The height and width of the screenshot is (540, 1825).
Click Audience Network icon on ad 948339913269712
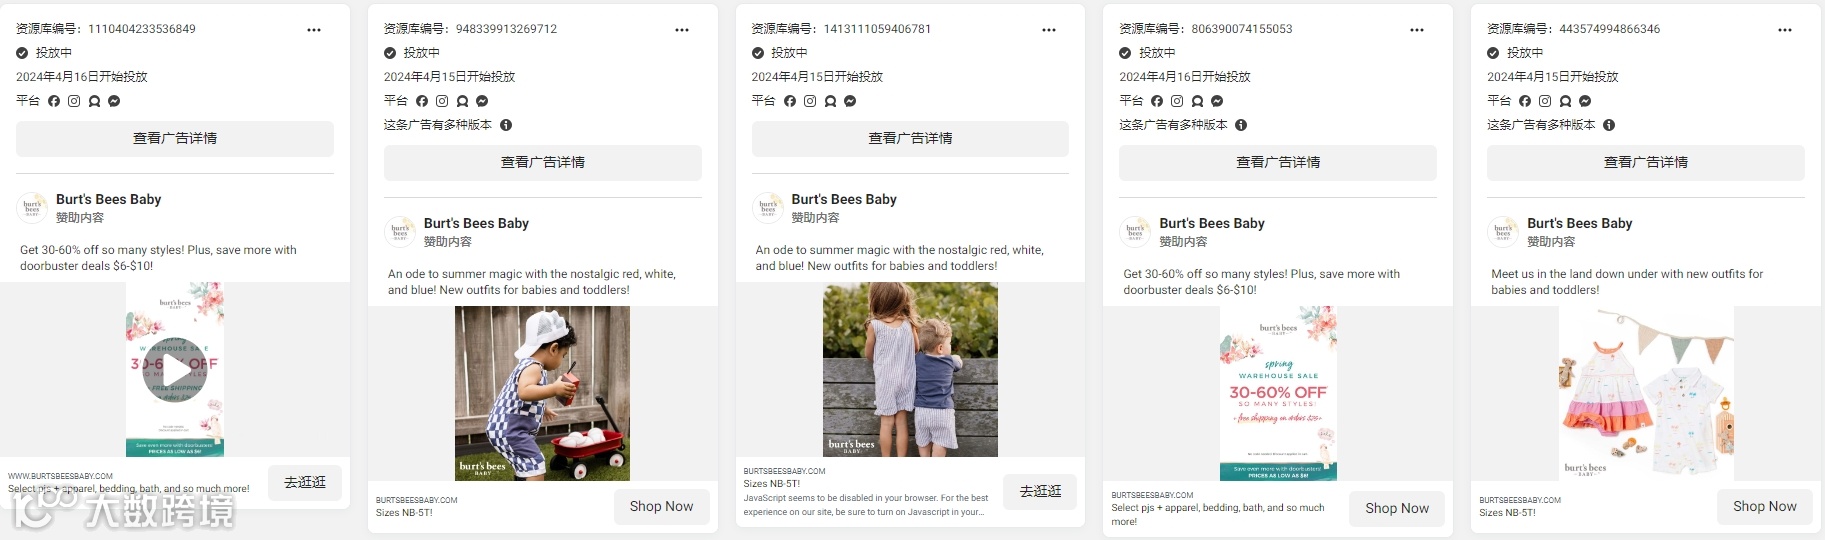tap(462, 101)
